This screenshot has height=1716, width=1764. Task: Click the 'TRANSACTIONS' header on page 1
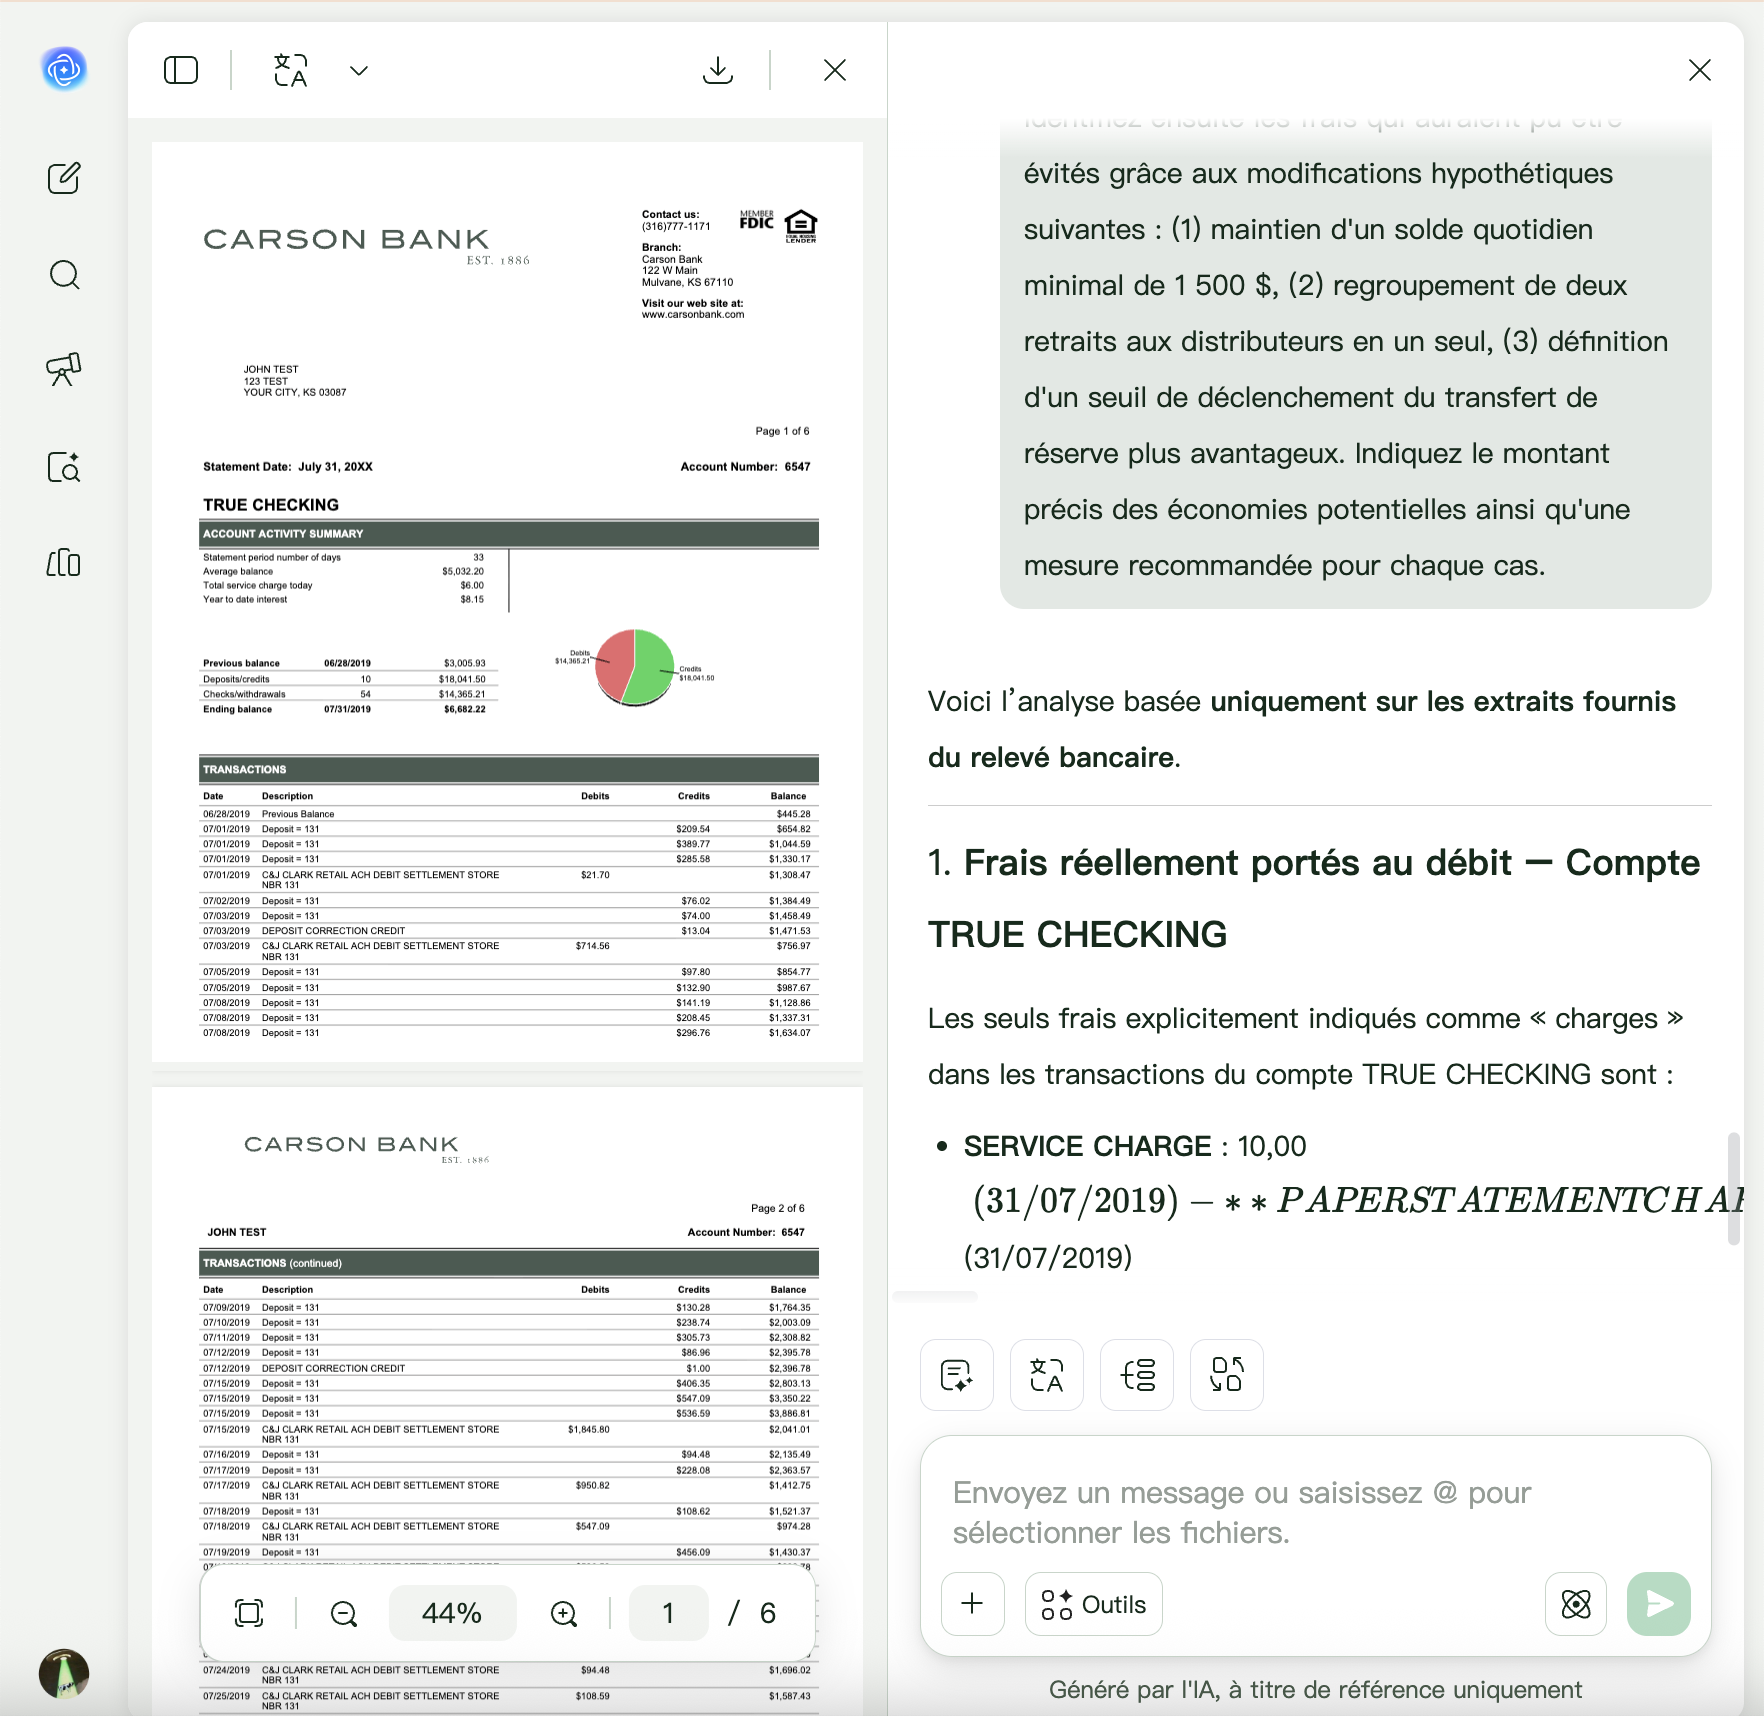coord(509,770)
